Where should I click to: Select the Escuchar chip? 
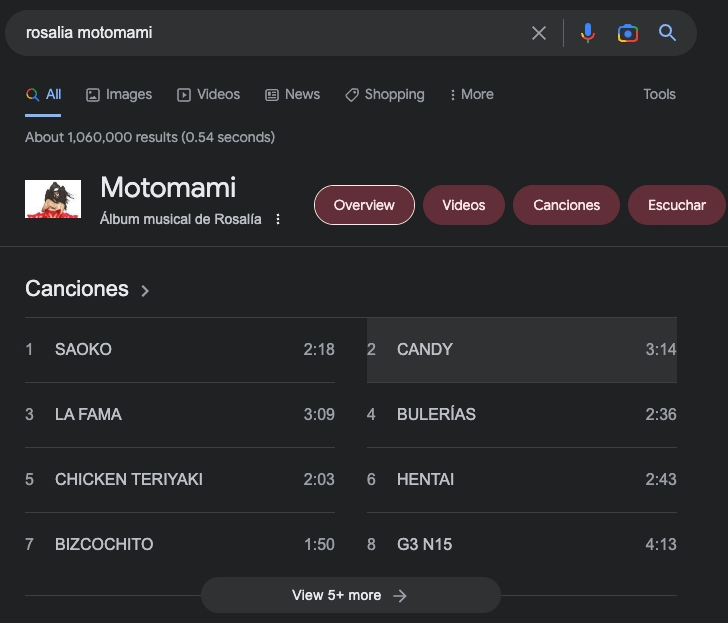point(676,205)
